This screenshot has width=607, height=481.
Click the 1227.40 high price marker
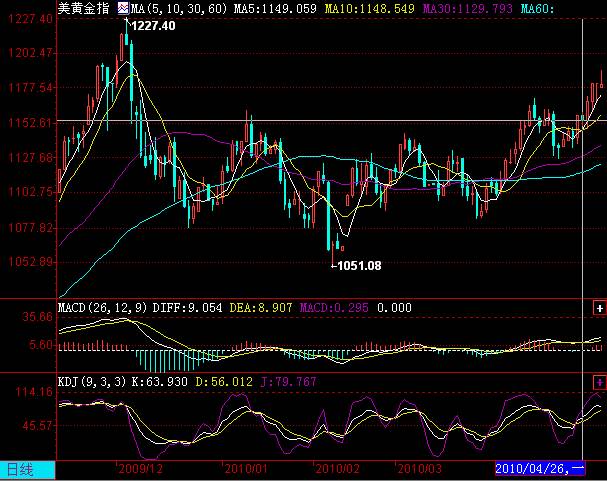(x=153, y=26)
